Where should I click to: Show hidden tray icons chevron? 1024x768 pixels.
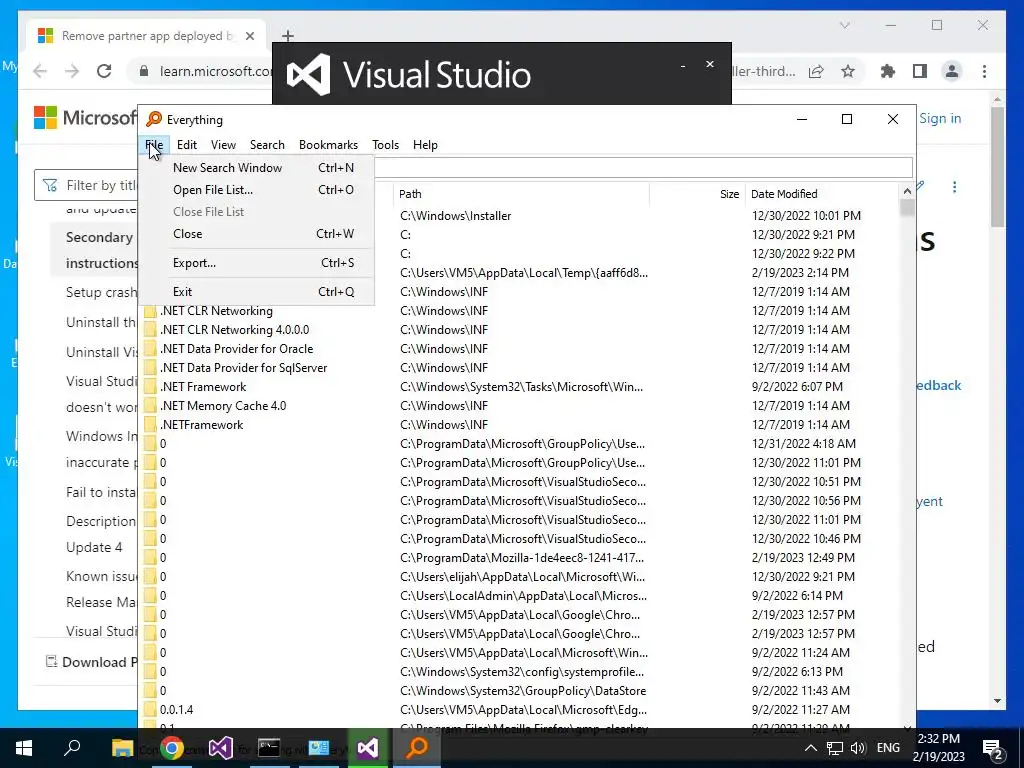click(810, 748)
